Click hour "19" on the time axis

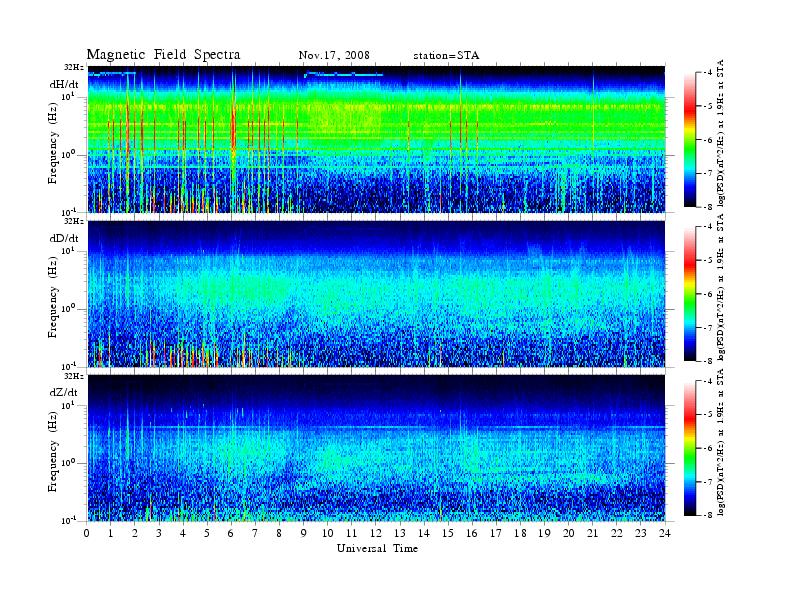tap(544, 533)
